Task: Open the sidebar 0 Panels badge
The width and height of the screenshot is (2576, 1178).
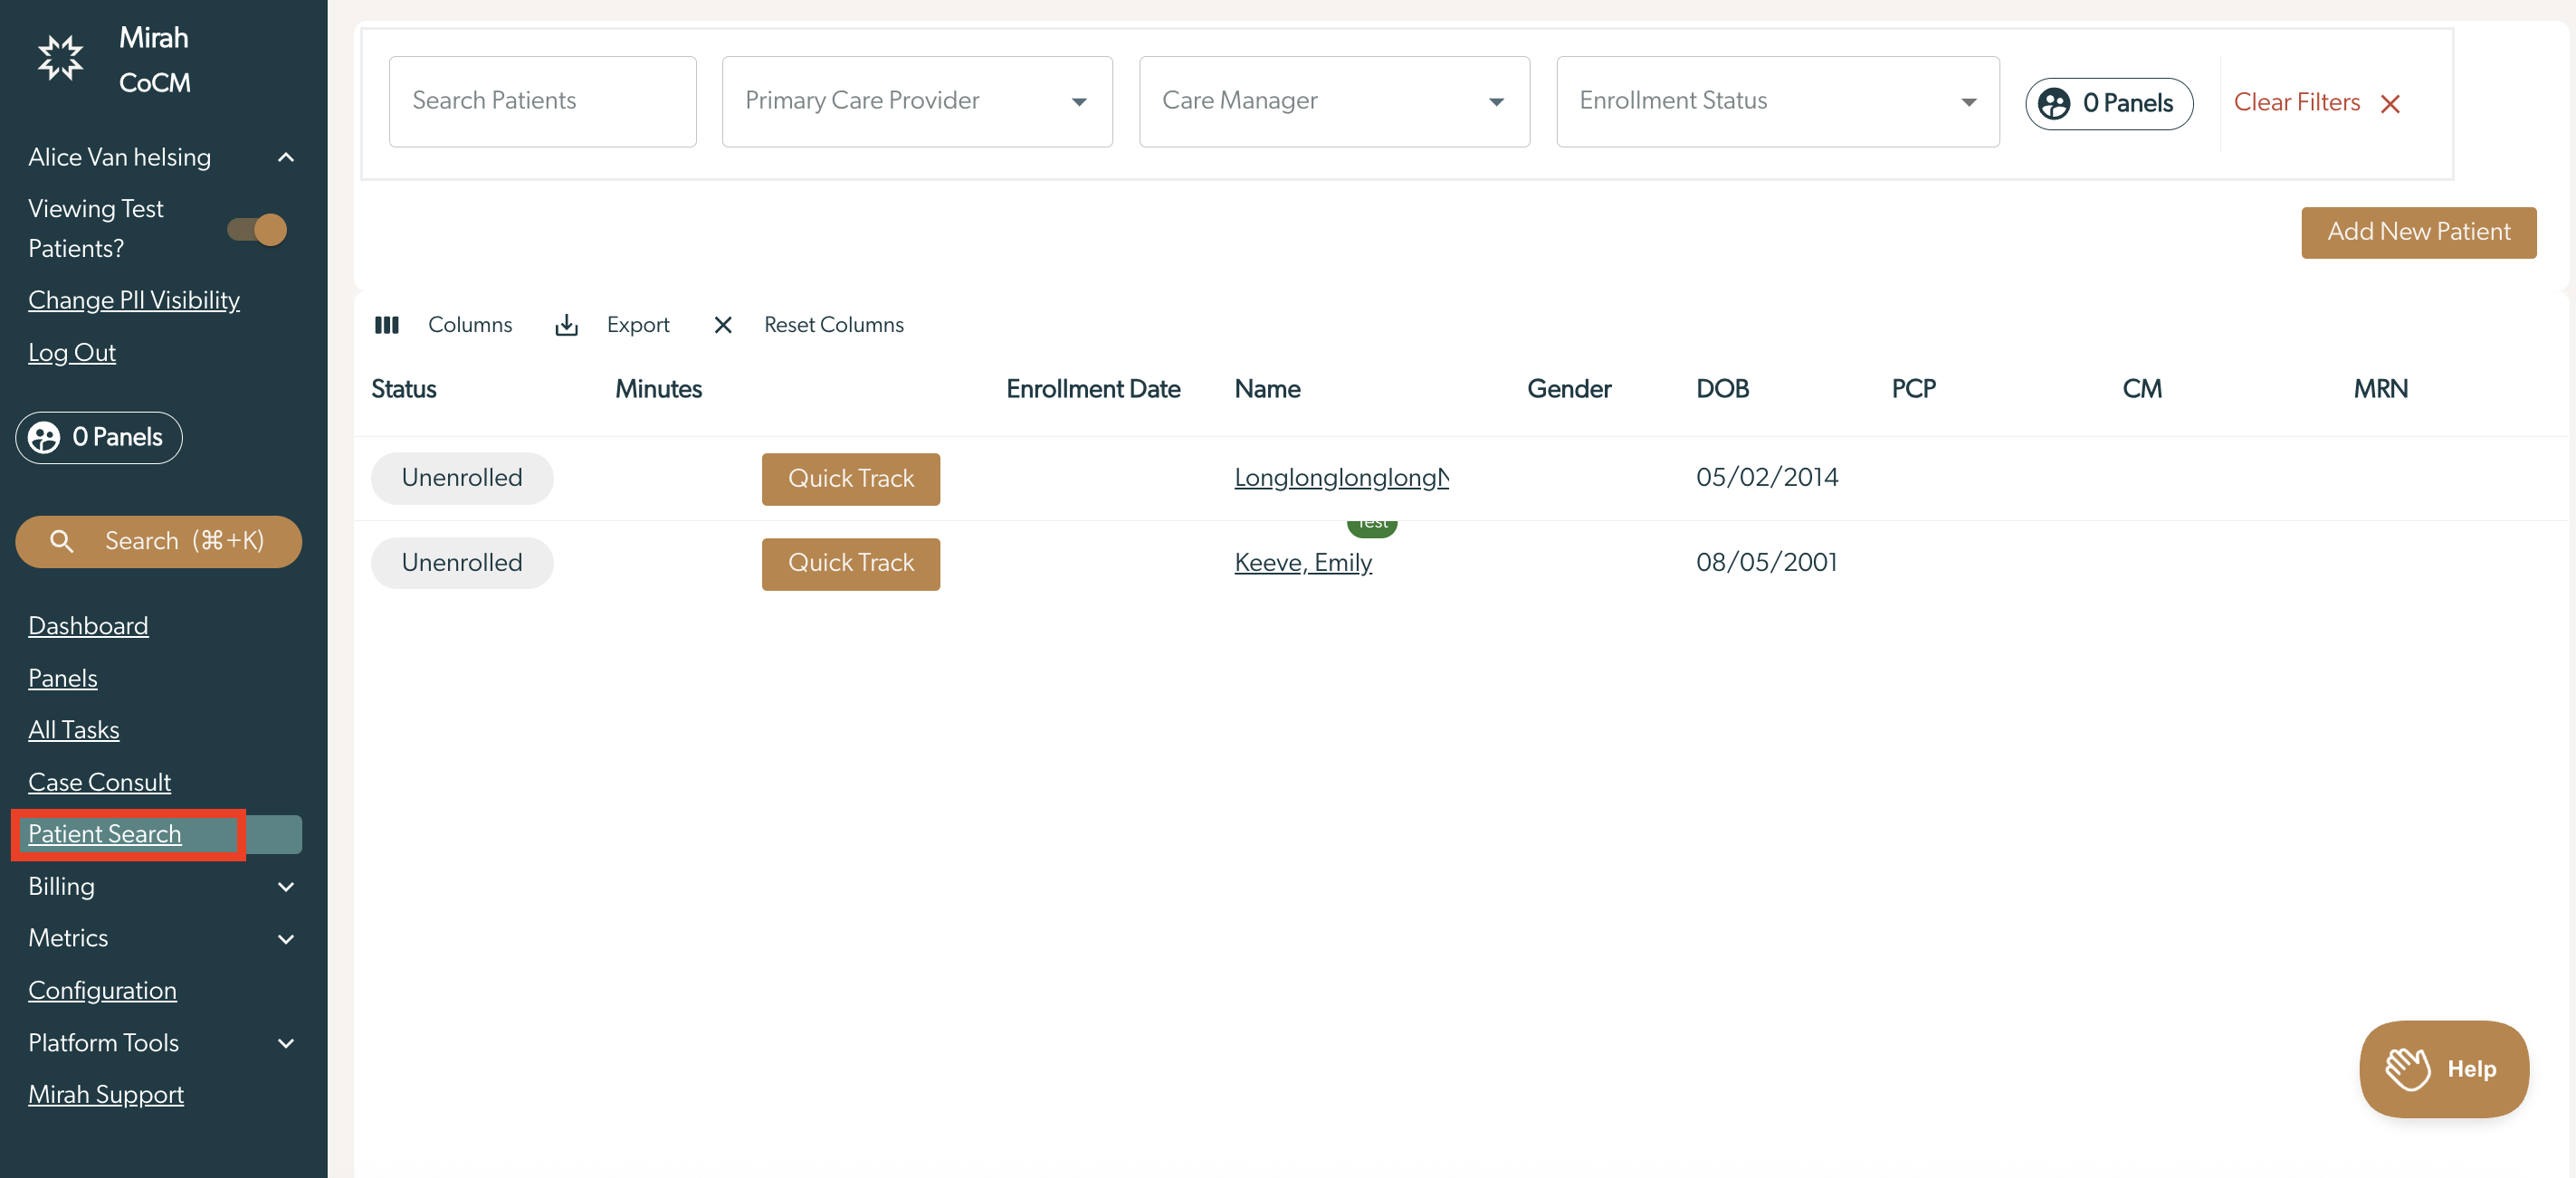Action: tap(99, 437)
